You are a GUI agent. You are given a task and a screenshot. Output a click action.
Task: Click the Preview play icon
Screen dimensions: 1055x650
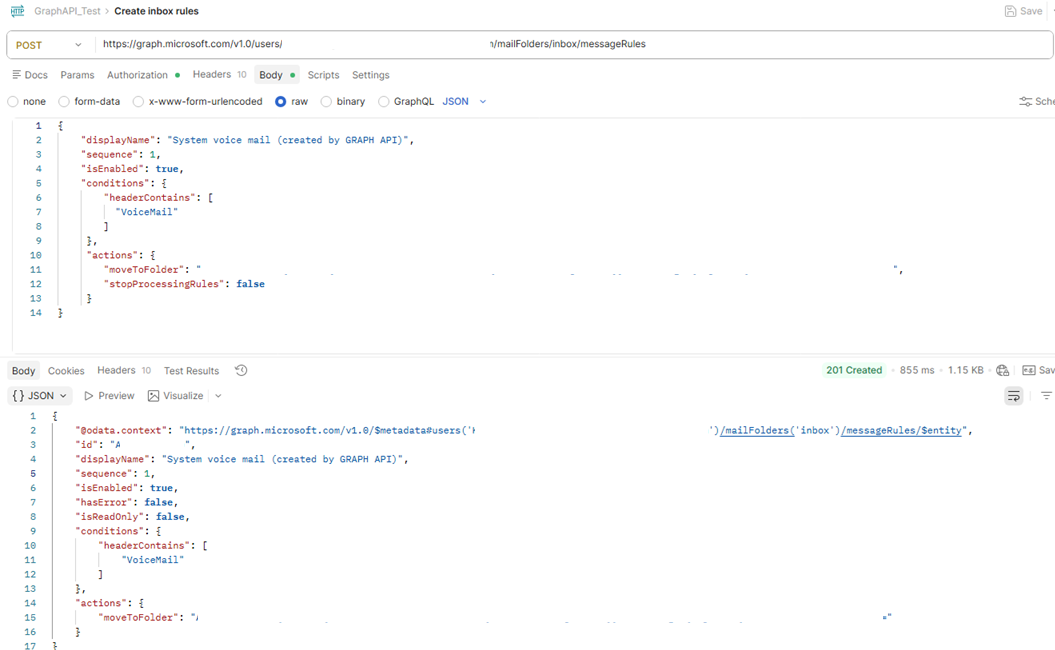coord(89,396)
